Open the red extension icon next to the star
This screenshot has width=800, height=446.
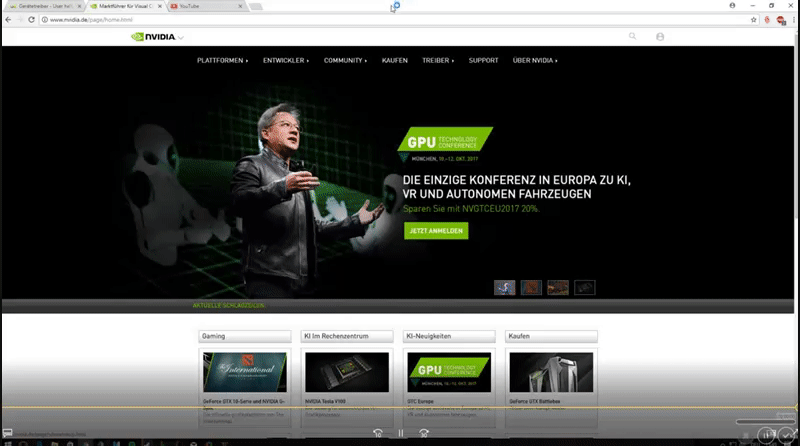point(767,19)
